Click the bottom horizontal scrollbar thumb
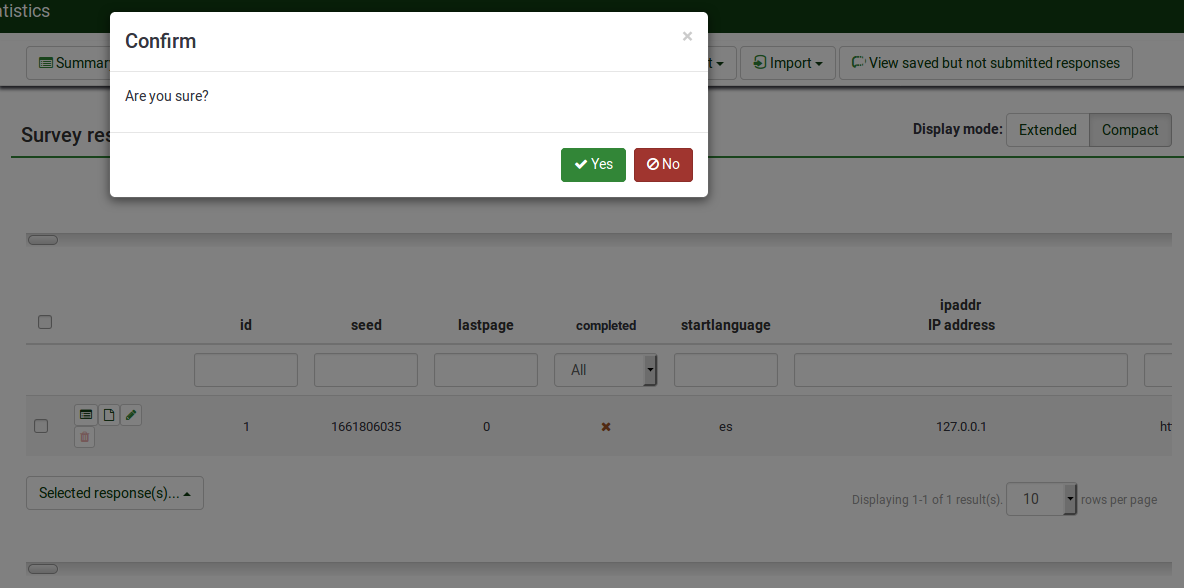The height and width of the screenshot is (588, 1184). point(43,568)
